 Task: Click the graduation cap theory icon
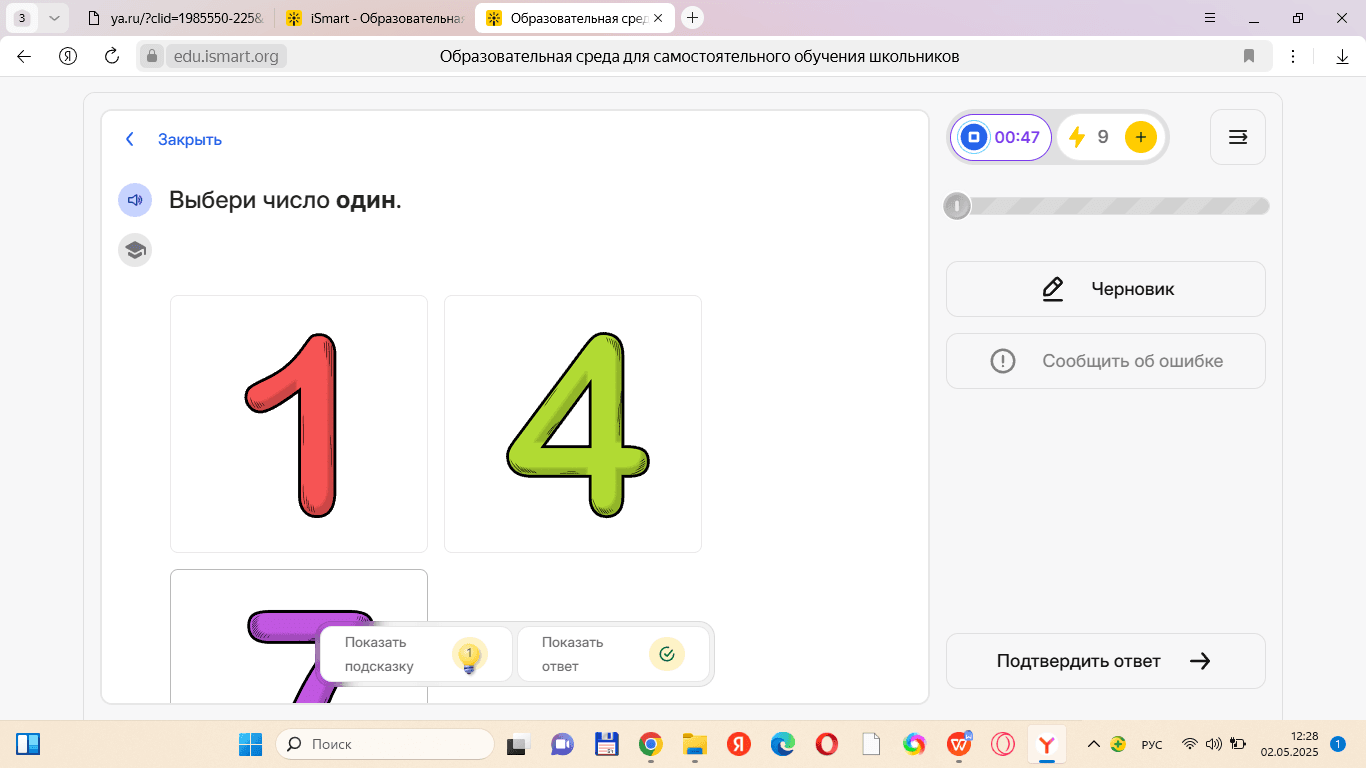coord(135,250)
